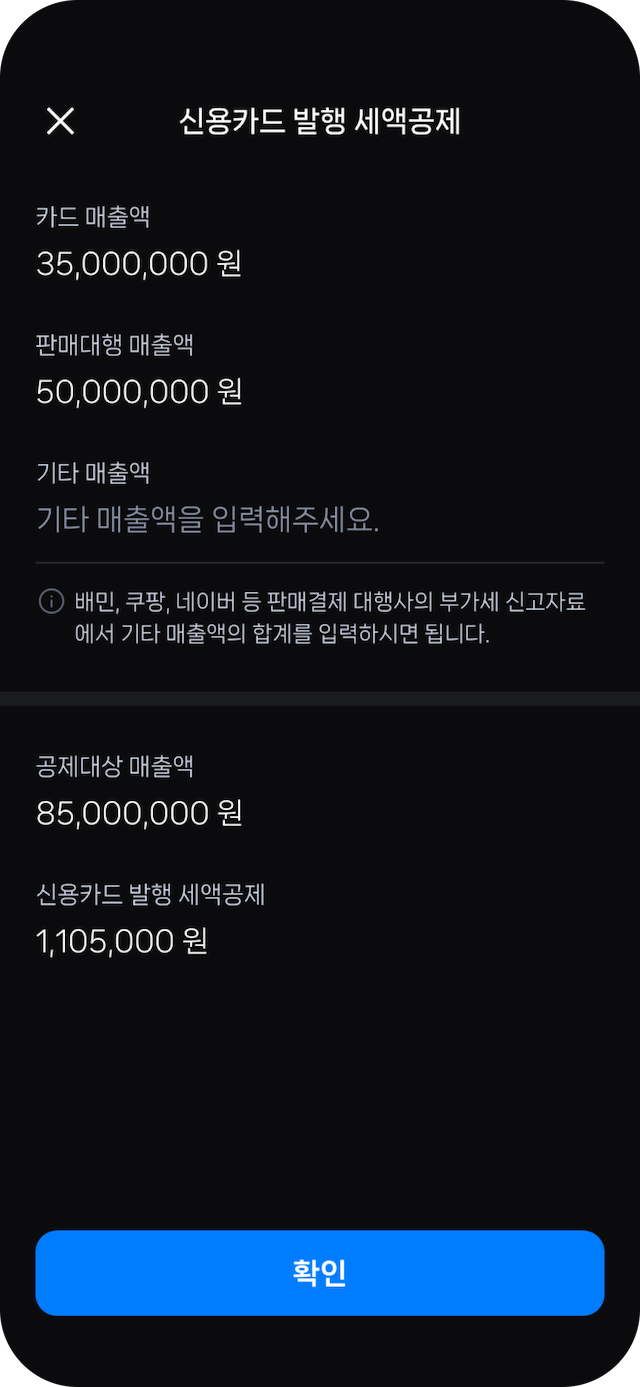Viewport: 640px width, 1387px height.
Task: Select the 기타 매출액 label
Action: (93, 472)
